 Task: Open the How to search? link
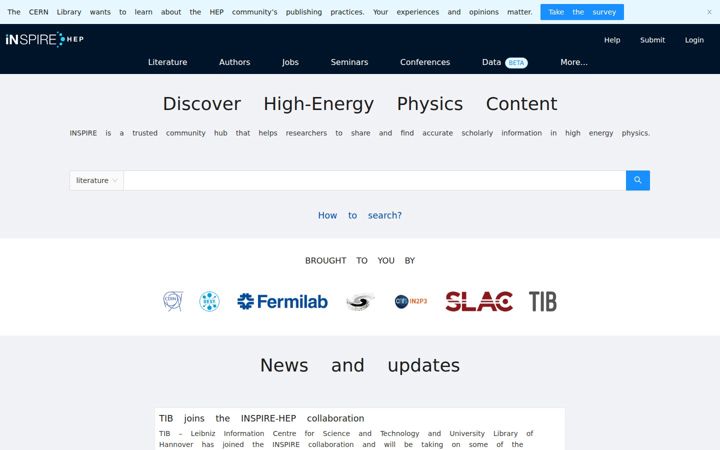(360, 215)
